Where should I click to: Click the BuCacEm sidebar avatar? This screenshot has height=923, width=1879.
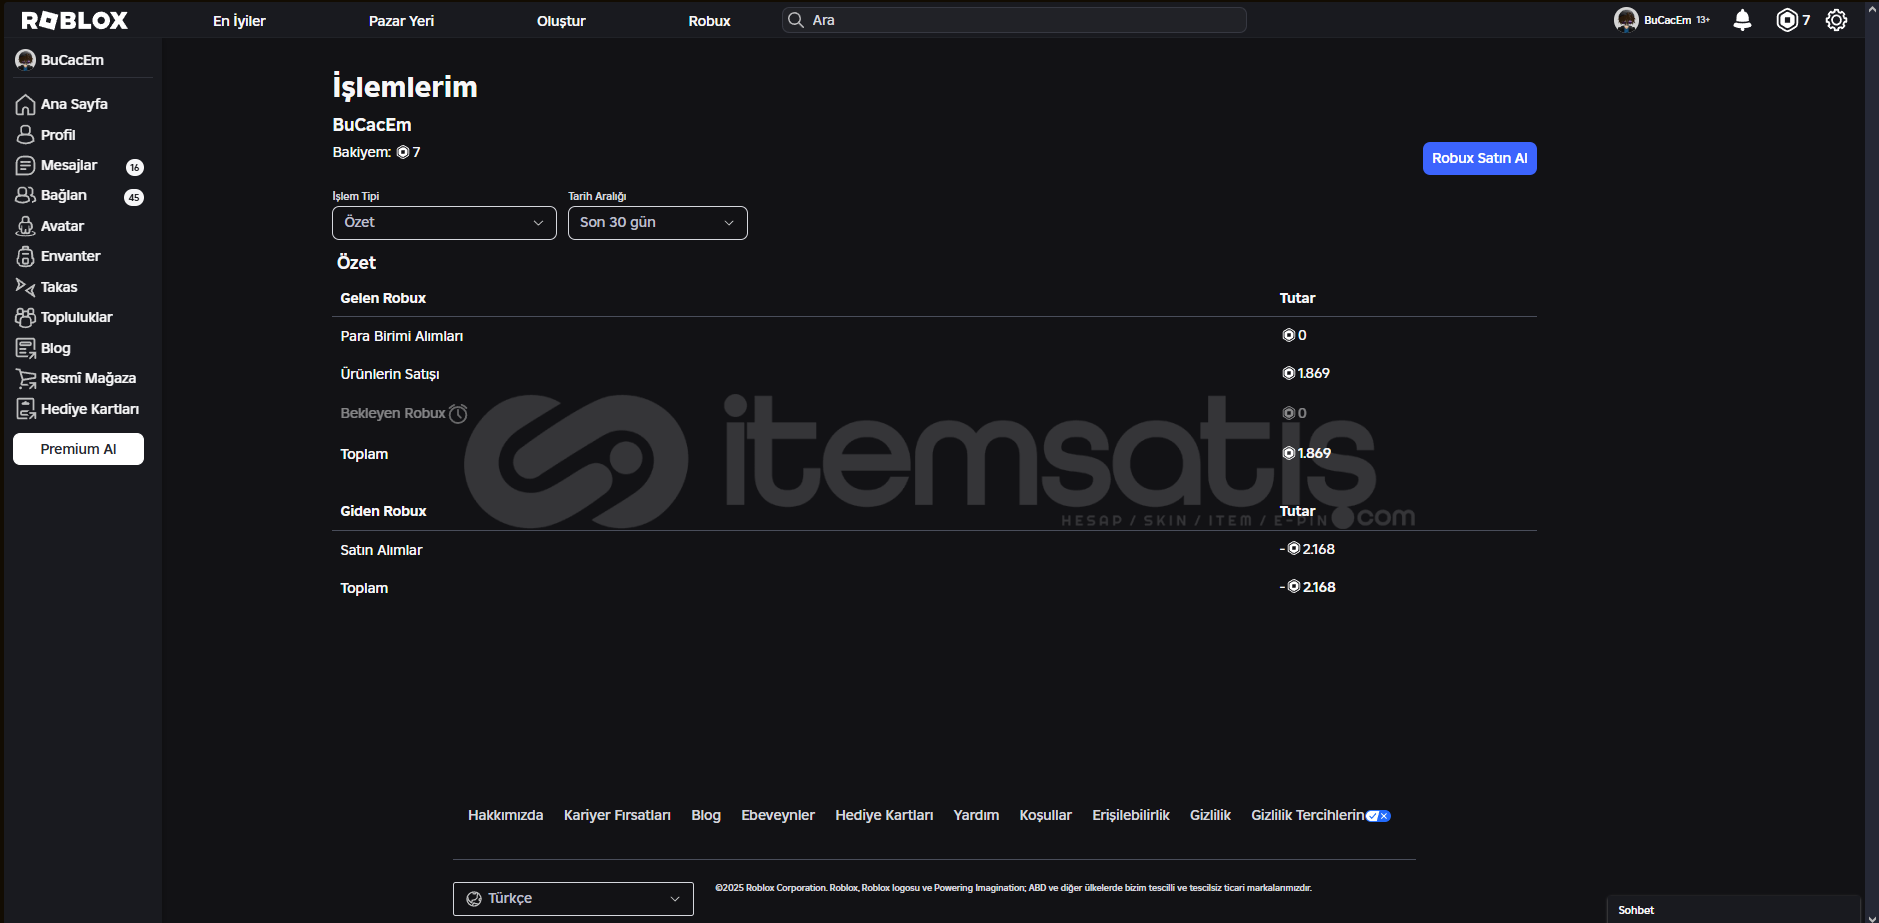pos(26,60)
